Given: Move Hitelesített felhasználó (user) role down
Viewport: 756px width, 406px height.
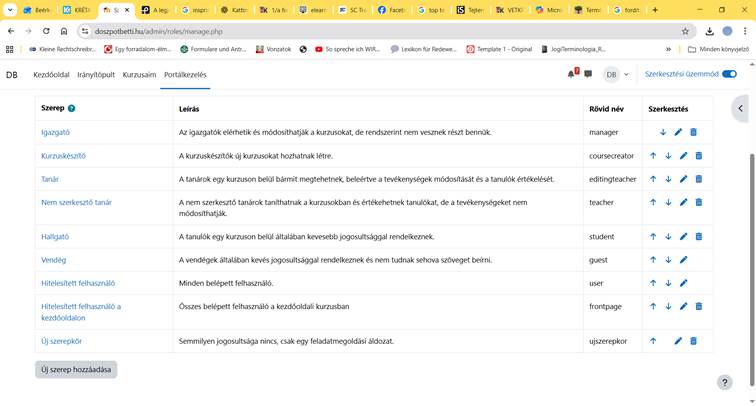Looking at the screenshot, I should 668,283.
